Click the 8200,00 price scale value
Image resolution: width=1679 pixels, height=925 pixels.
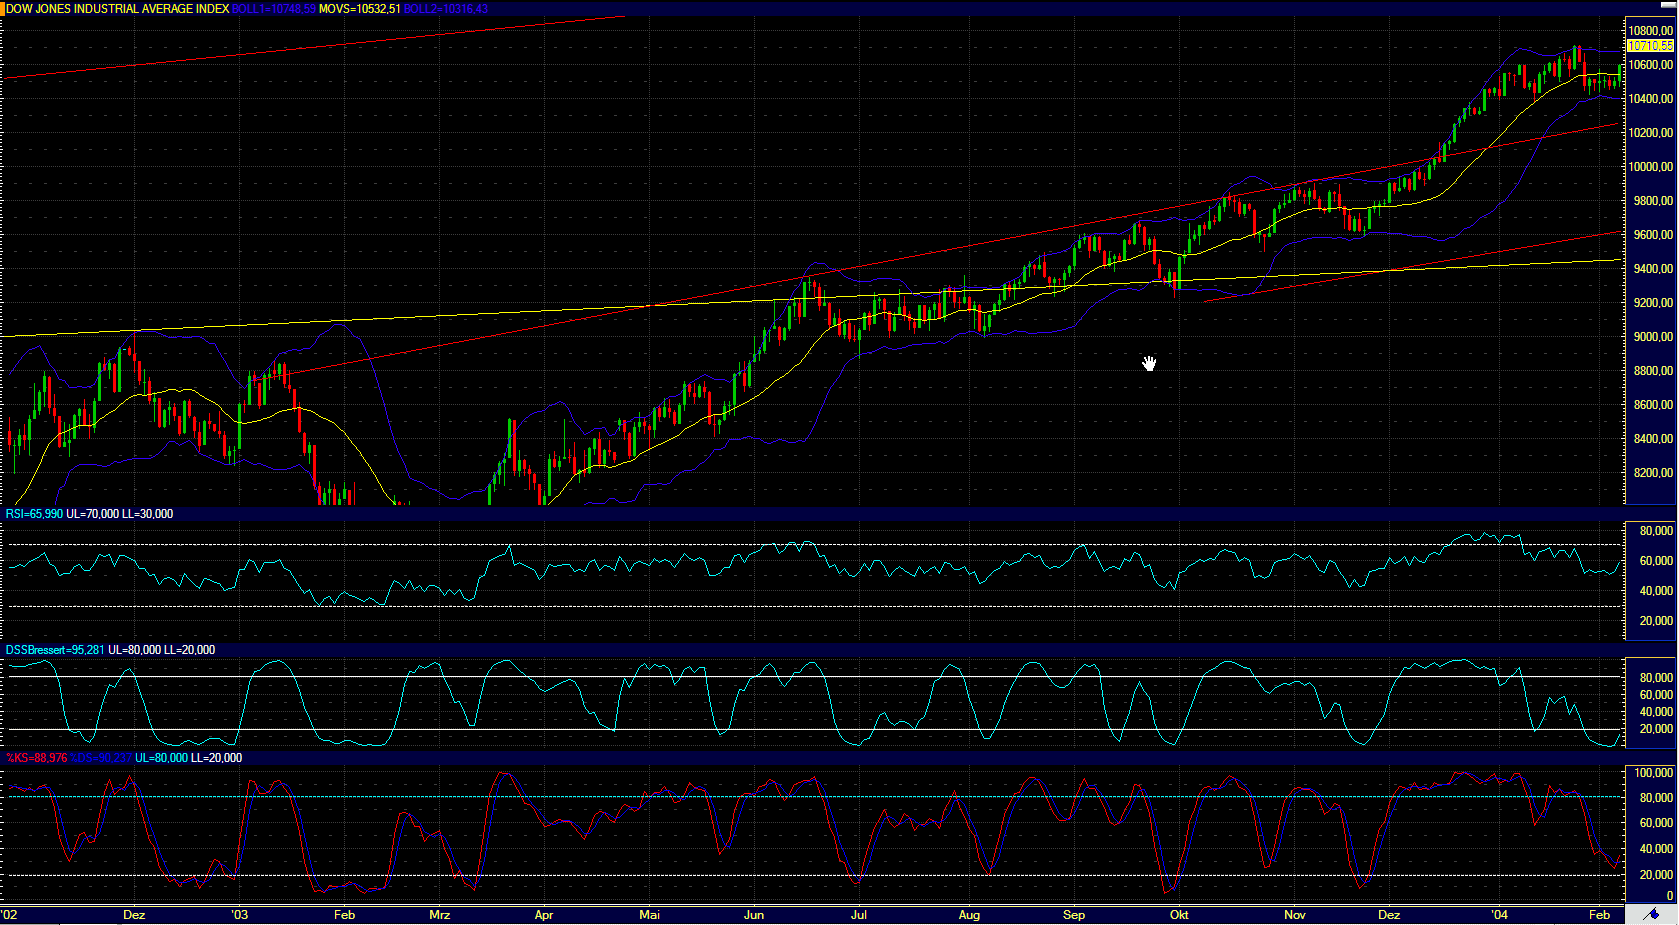pyautogui.click(x=1654, y=473)
